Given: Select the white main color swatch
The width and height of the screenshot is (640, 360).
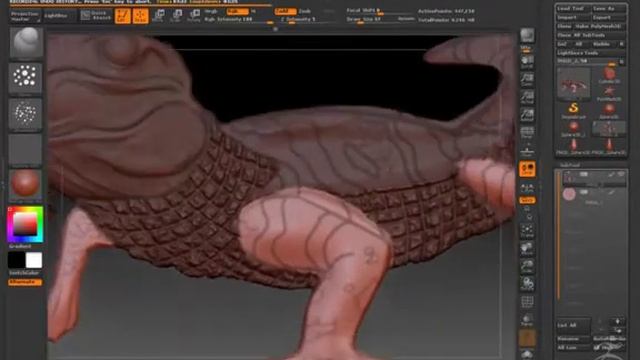Looking at the screenshot, I should pos(34,260).
